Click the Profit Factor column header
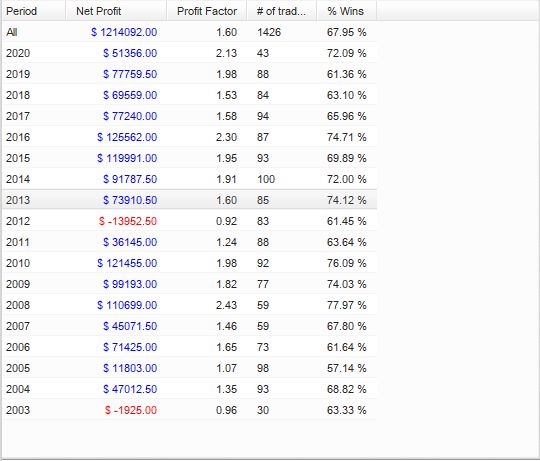 click(207, 11)
